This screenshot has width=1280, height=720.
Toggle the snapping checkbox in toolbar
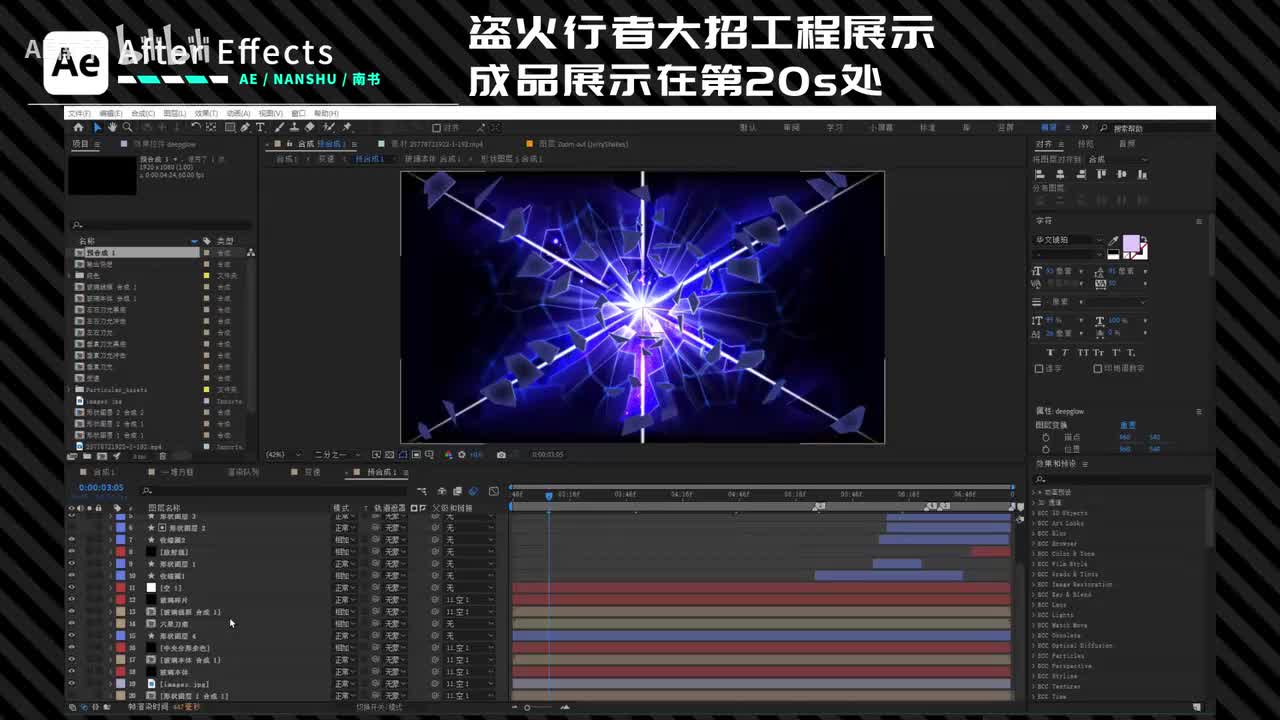click(436, 128)
